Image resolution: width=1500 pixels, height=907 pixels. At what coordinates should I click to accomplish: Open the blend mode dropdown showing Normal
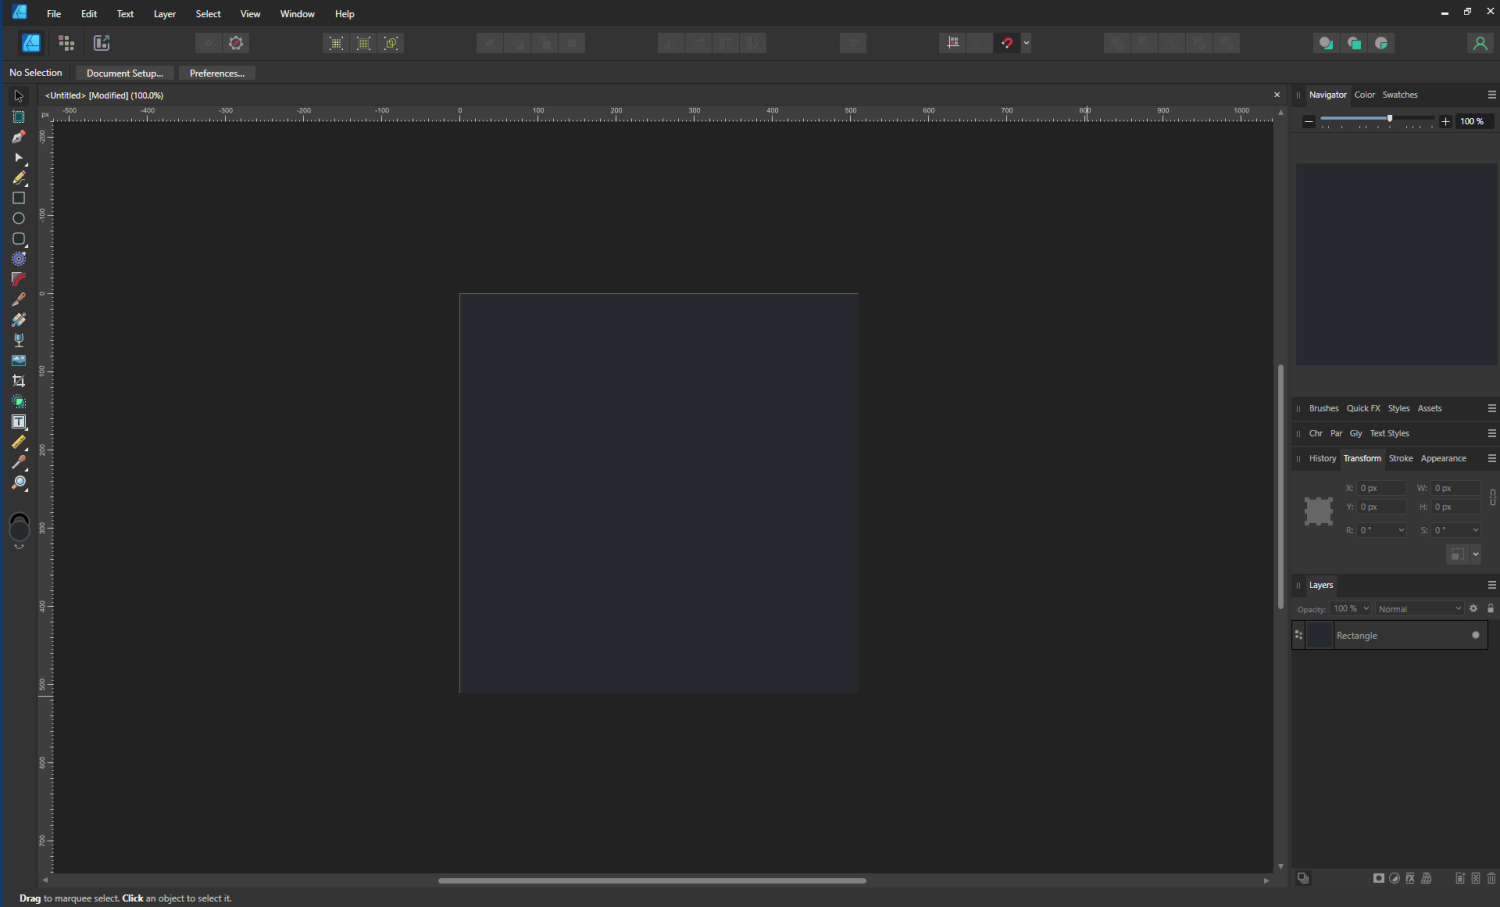coord(1418,608)
